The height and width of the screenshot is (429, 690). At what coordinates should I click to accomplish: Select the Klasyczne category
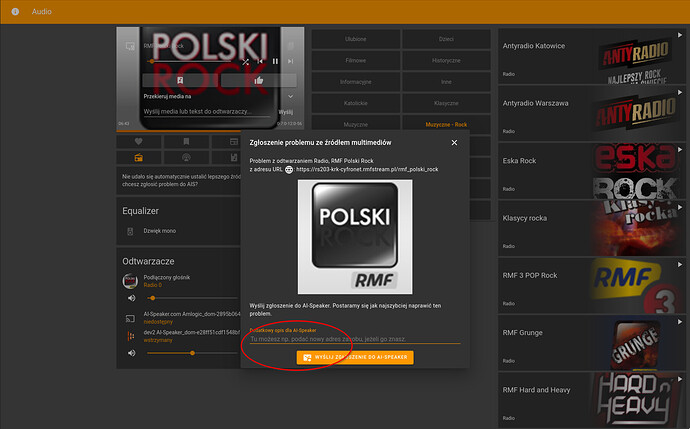(446, 103)
